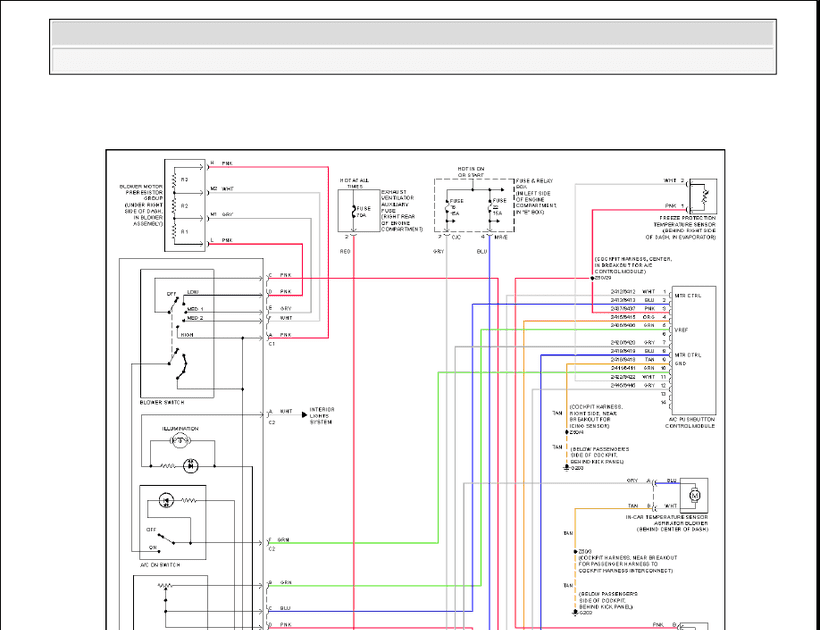
Task: Click the 'A/C ON SWITCH' label
Action: 160,565
